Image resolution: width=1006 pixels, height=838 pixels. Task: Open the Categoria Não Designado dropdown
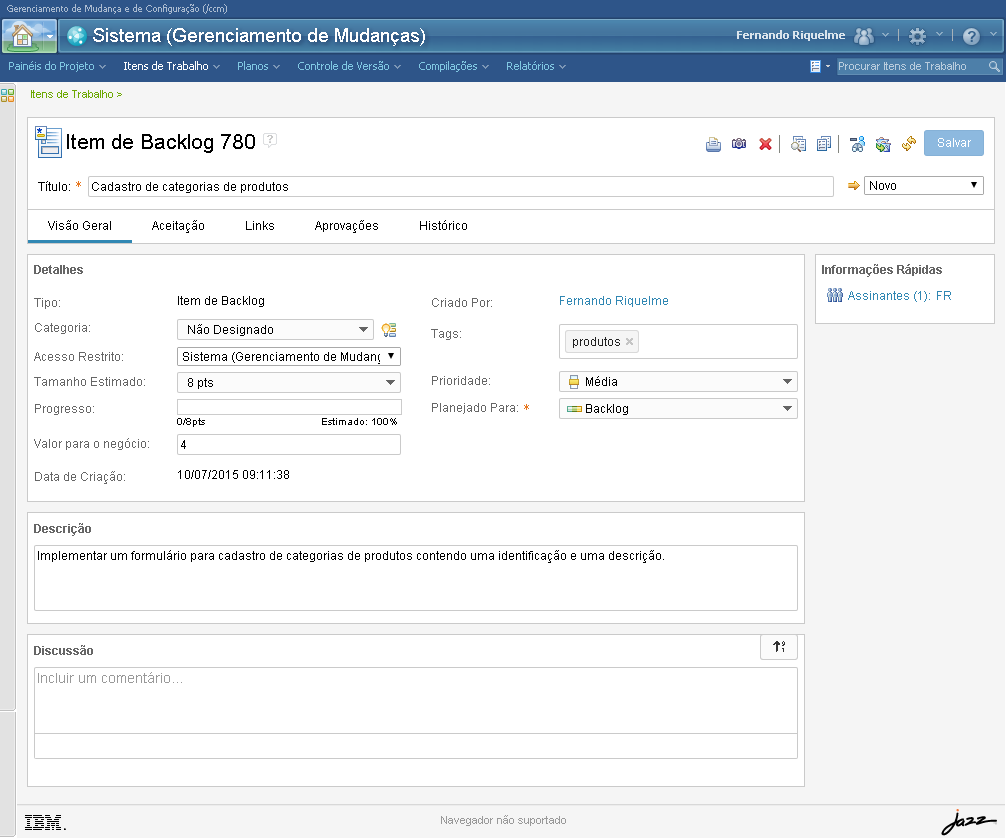(x=275, y=330)
